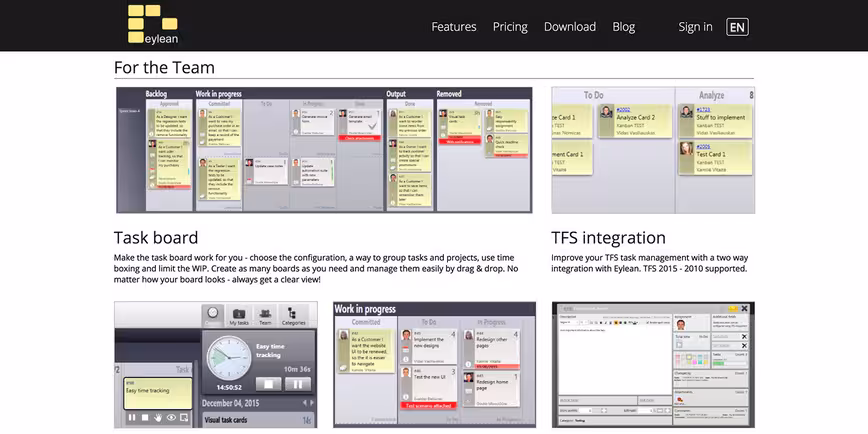Viewport: 868px width, 434px height.
Task: Toggle the eye icon under the yellow task card
Action: [x=171, y=418]
